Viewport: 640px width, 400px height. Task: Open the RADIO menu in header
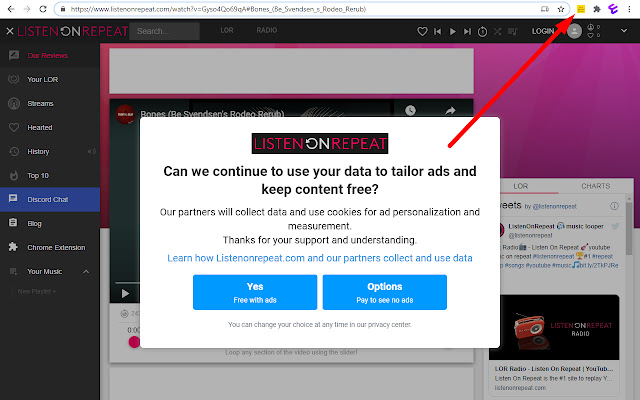pos(267,30)
